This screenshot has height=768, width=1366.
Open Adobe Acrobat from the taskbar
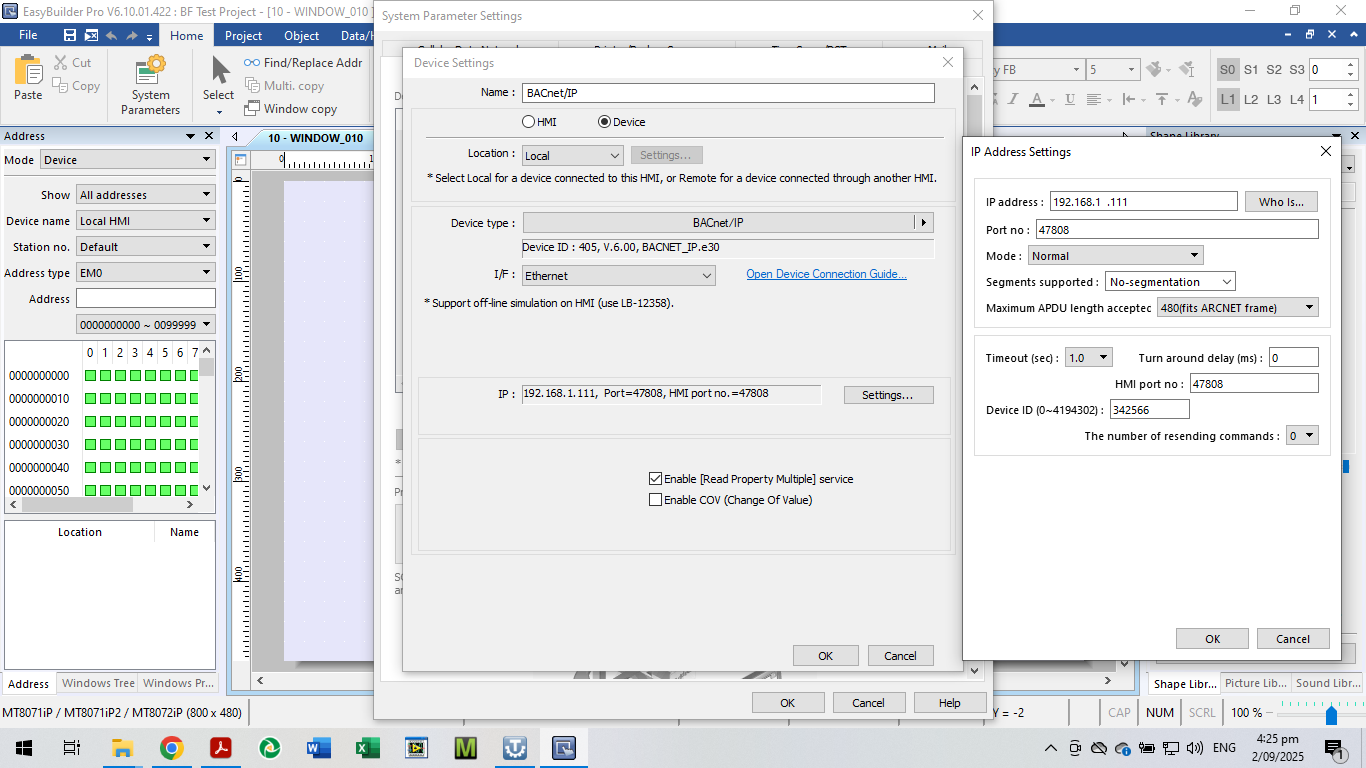(x=220, y=747)
